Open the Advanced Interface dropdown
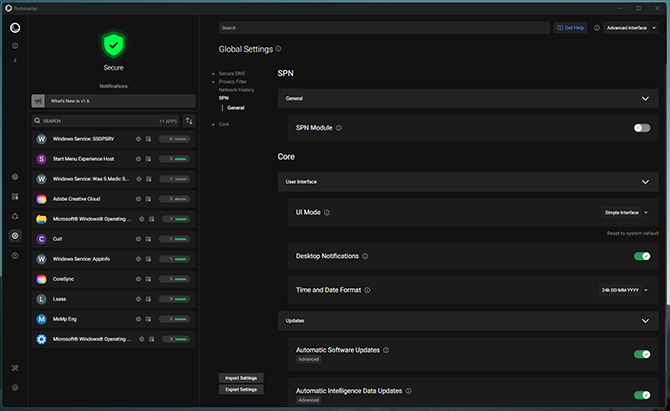670x411 pixels. [x=631, y=28]
